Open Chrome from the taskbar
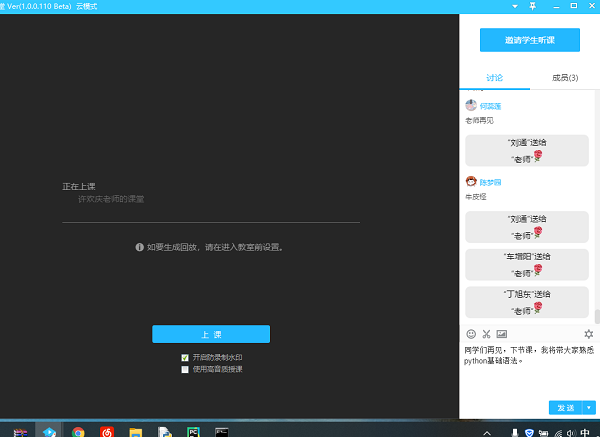 click(78, 431)
